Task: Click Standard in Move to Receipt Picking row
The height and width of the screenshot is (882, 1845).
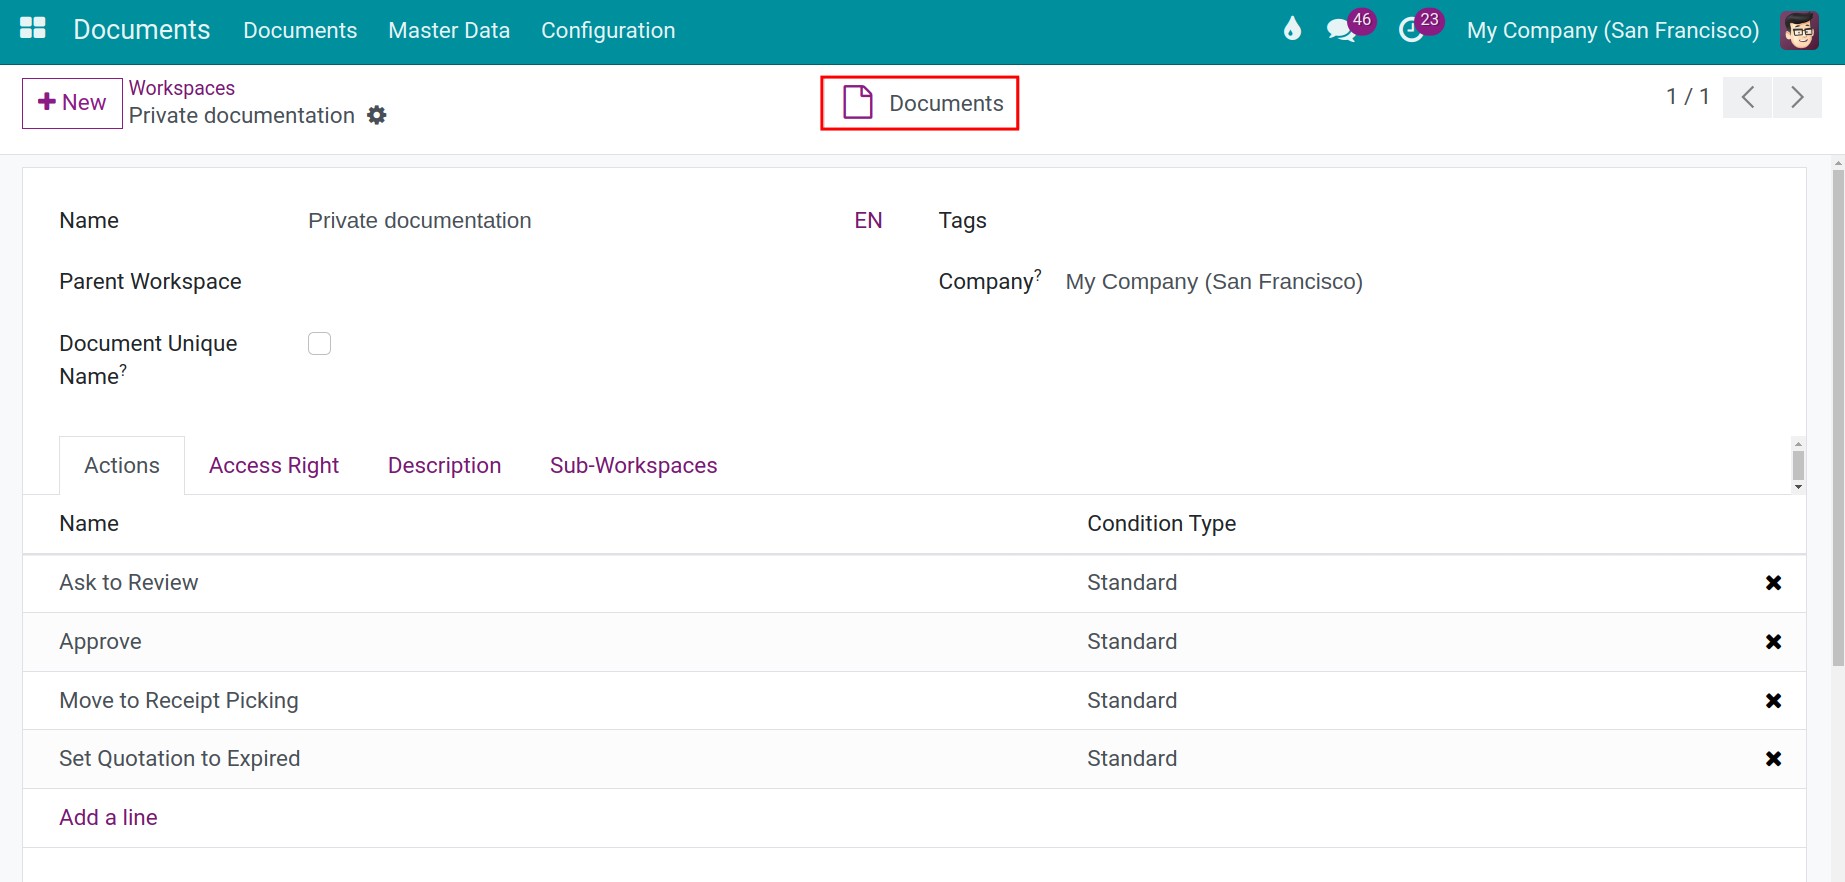Action: [1132, 701]
